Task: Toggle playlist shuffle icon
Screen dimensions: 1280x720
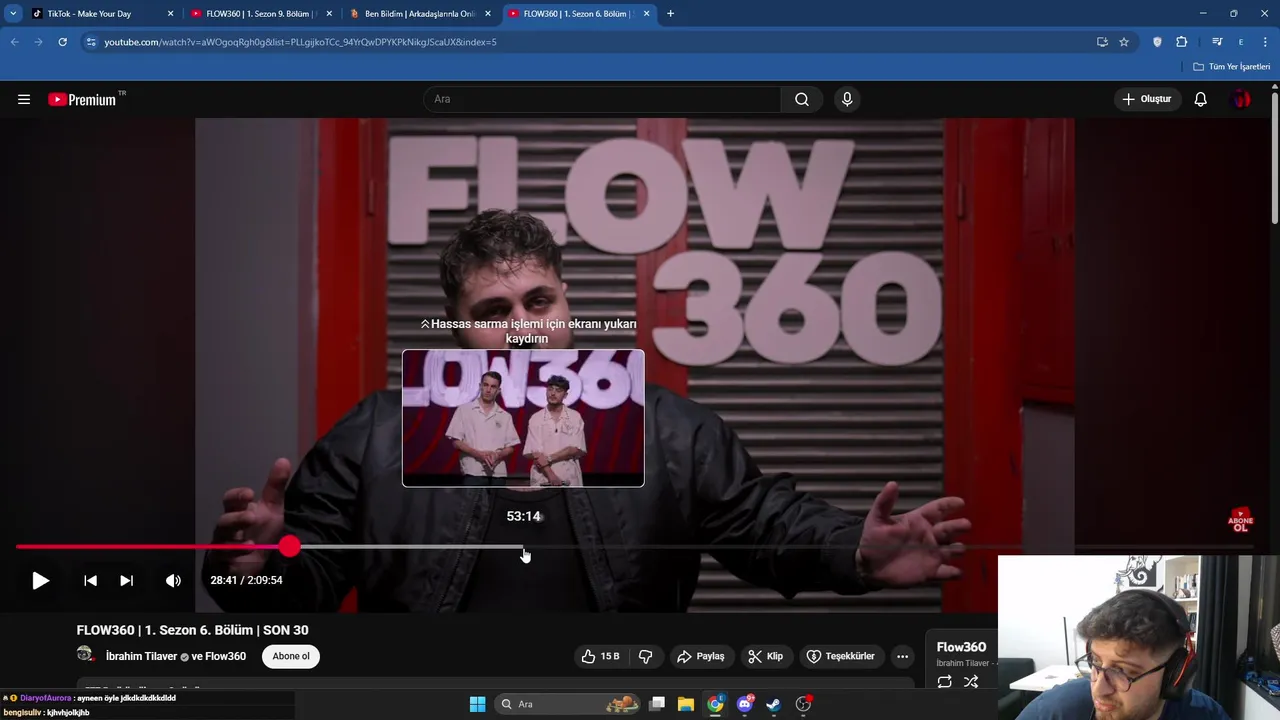Action: point(971,682)
